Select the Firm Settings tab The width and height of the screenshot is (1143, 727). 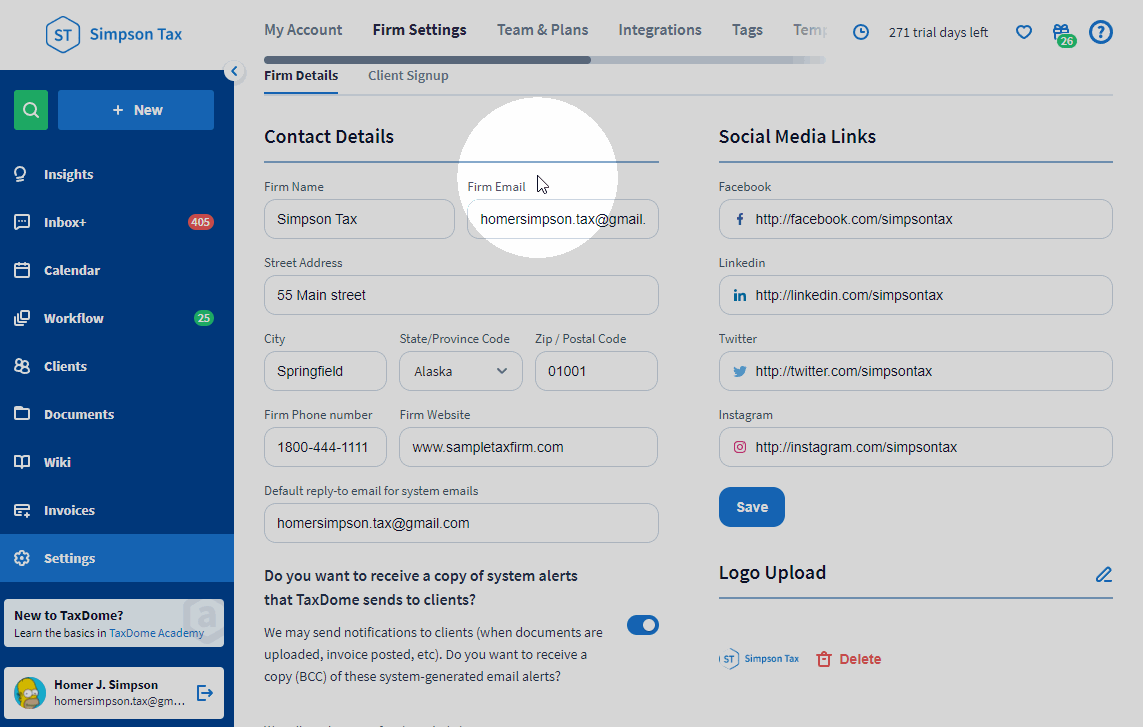tap(419, 30)
